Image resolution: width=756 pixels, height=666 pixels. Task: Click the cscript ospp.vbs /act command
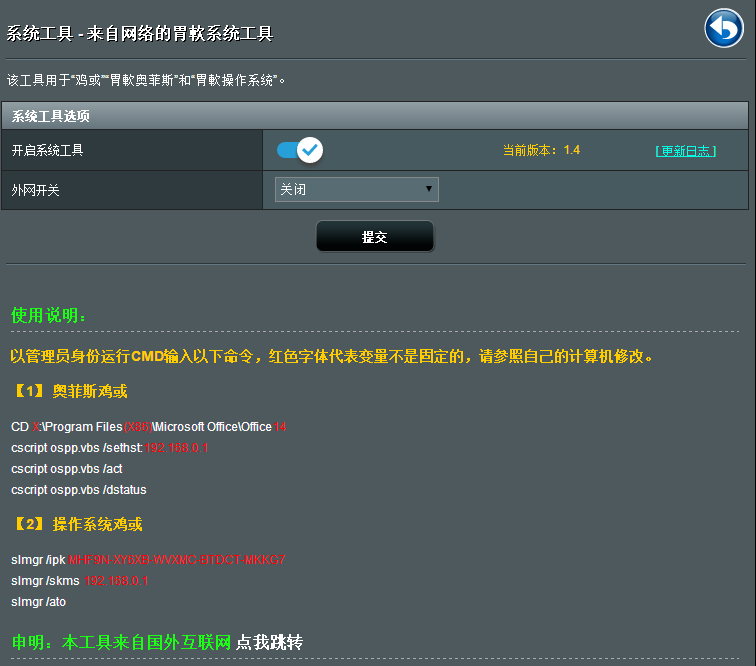[x=67, y=469]
